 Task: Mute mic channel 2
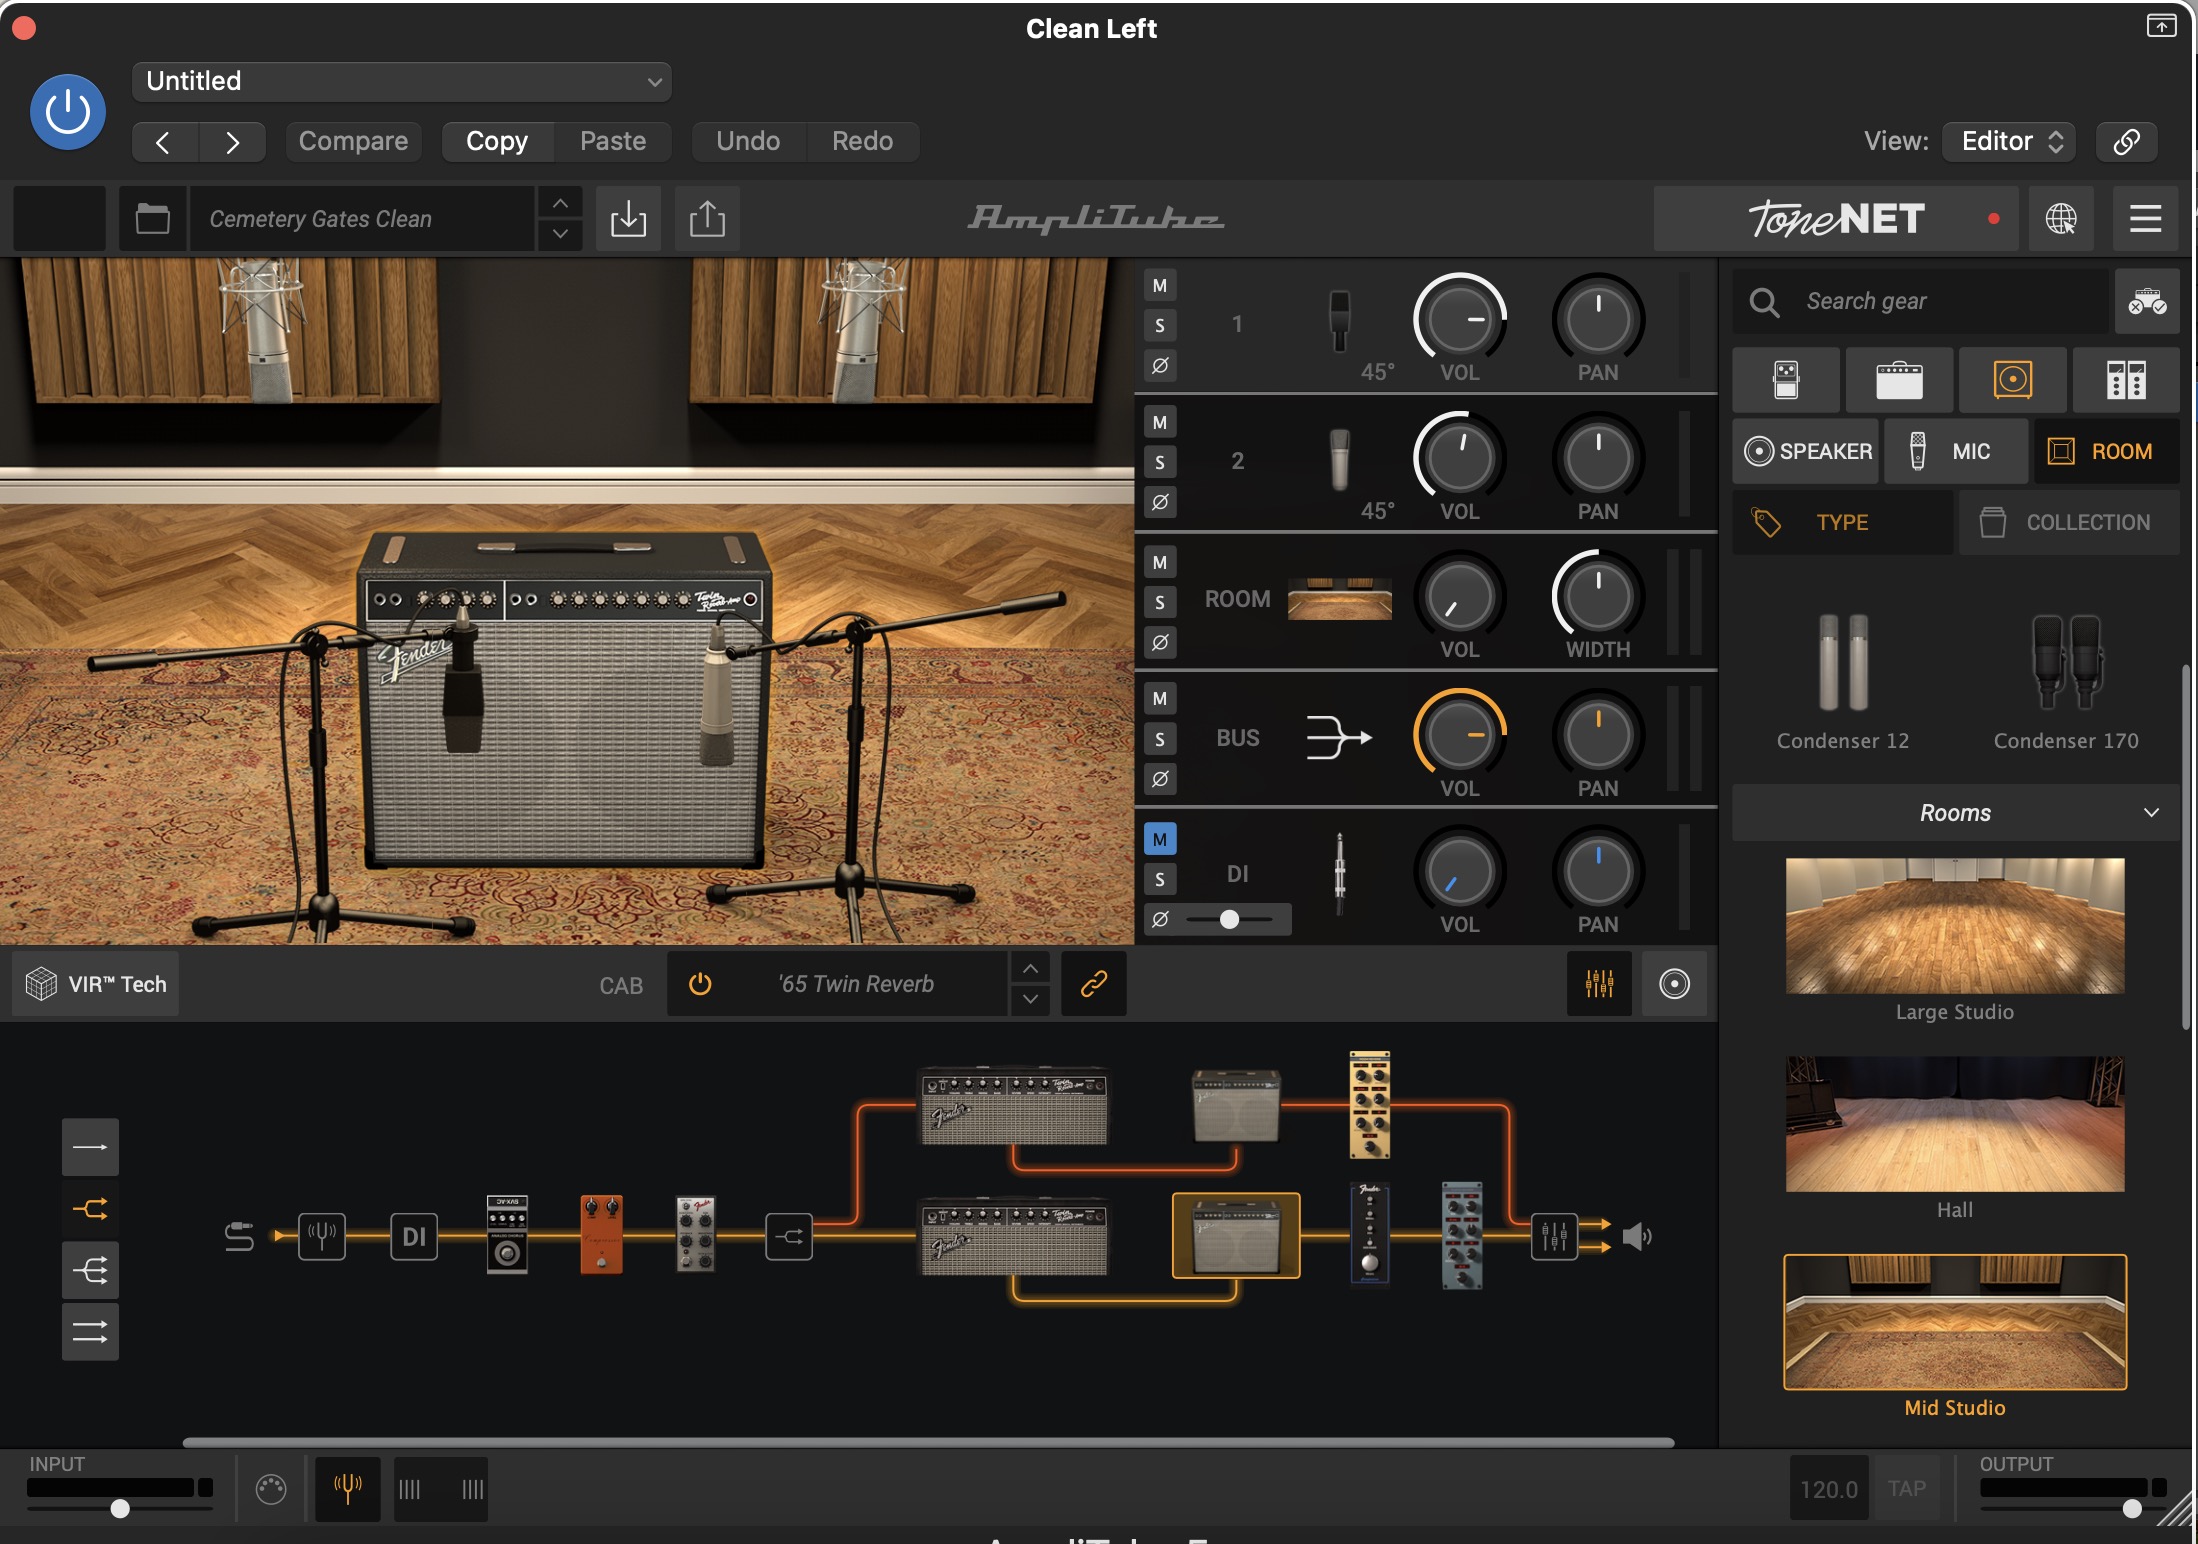point(1160,422)
